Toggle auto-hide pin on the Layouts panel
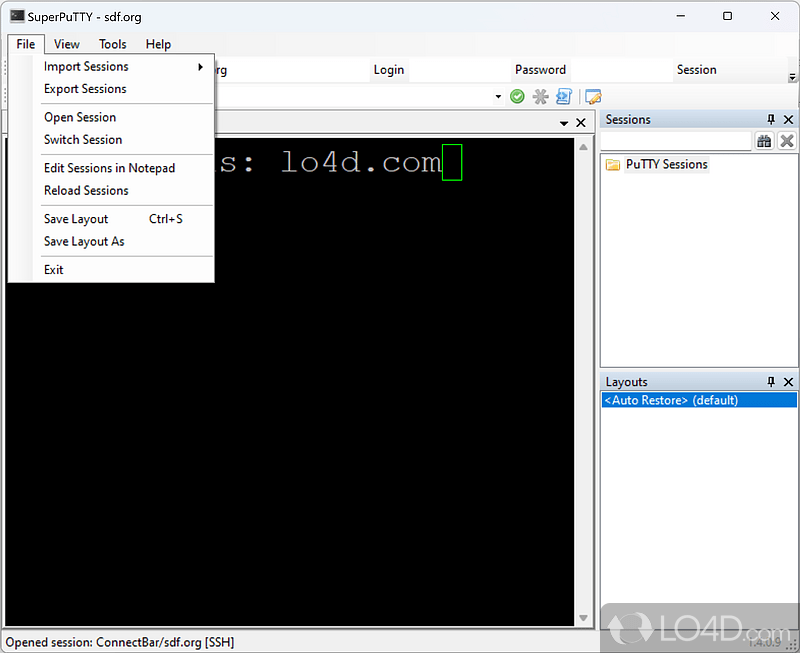 [x=770, y=381]
